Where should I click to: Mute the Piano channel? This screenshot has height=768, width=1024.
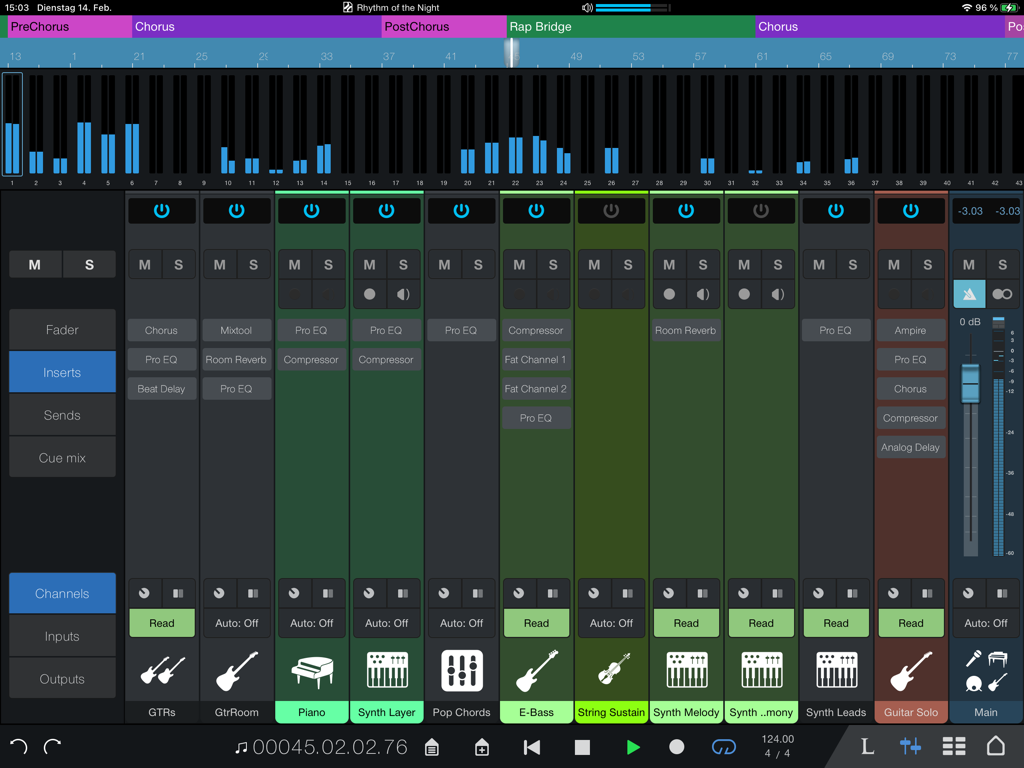[x=294, y=264]
